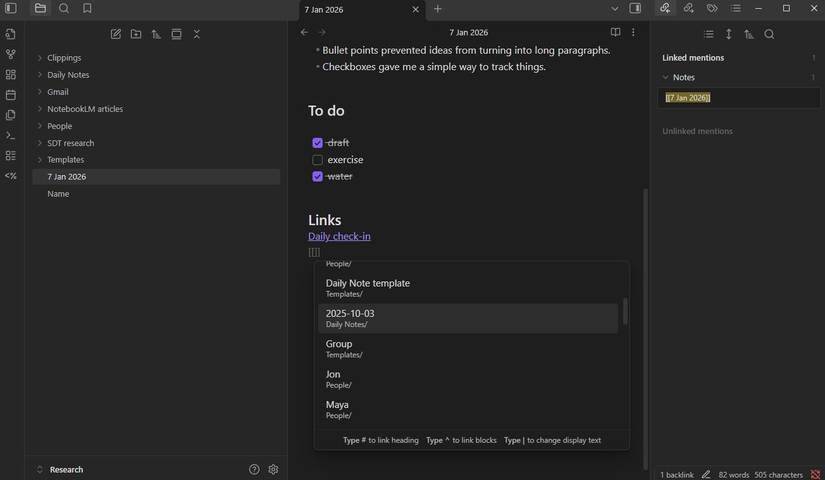Open the Research vault switcher

[x=66, y=469]
